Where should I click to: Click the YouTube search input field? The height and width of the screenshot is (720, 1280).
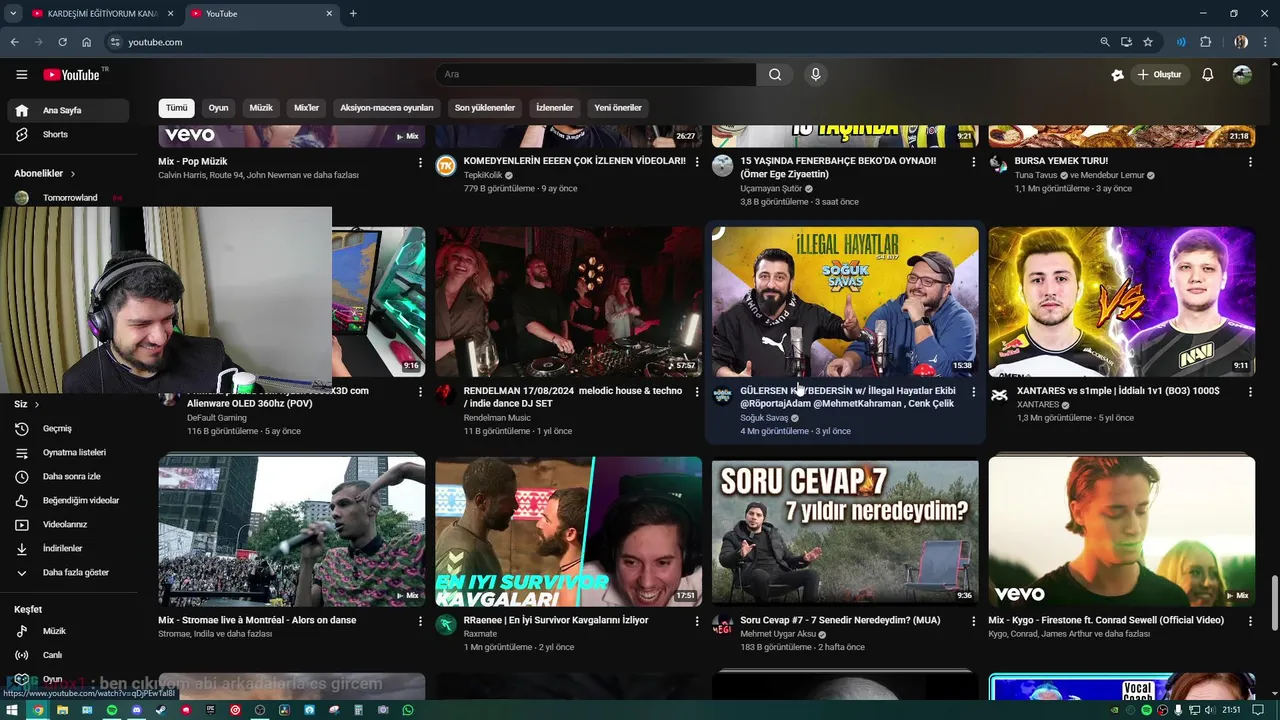(x=596, y=74)
